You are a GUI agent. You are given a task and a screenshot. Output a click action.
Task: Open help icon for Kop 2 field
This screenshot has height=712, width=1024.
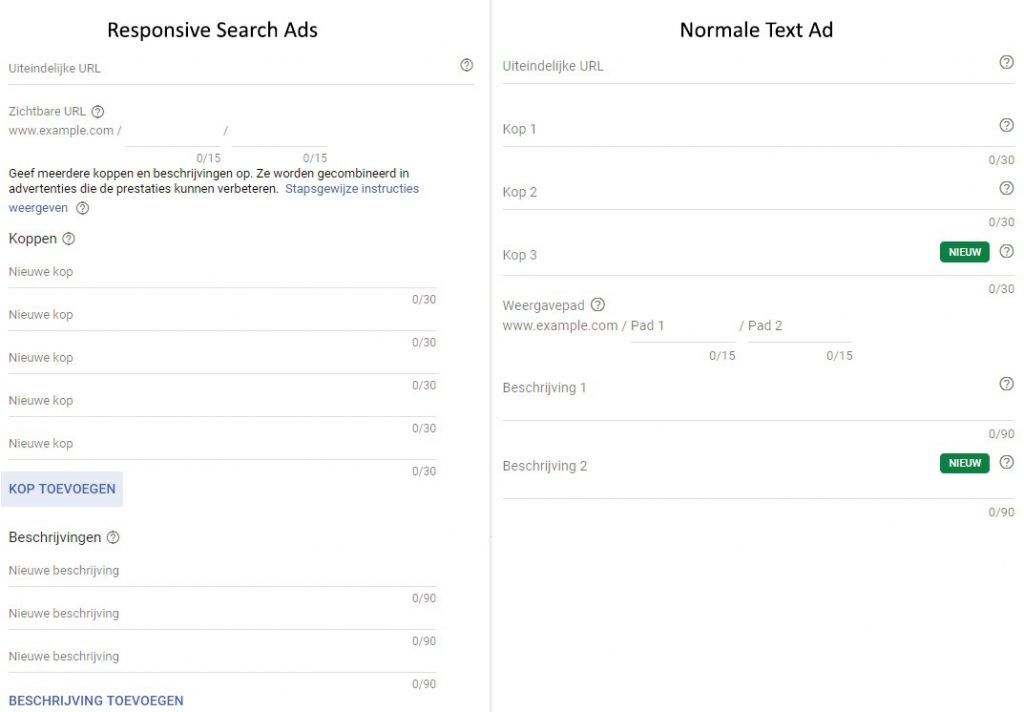pyautogui.click(x=1006, y=188)
